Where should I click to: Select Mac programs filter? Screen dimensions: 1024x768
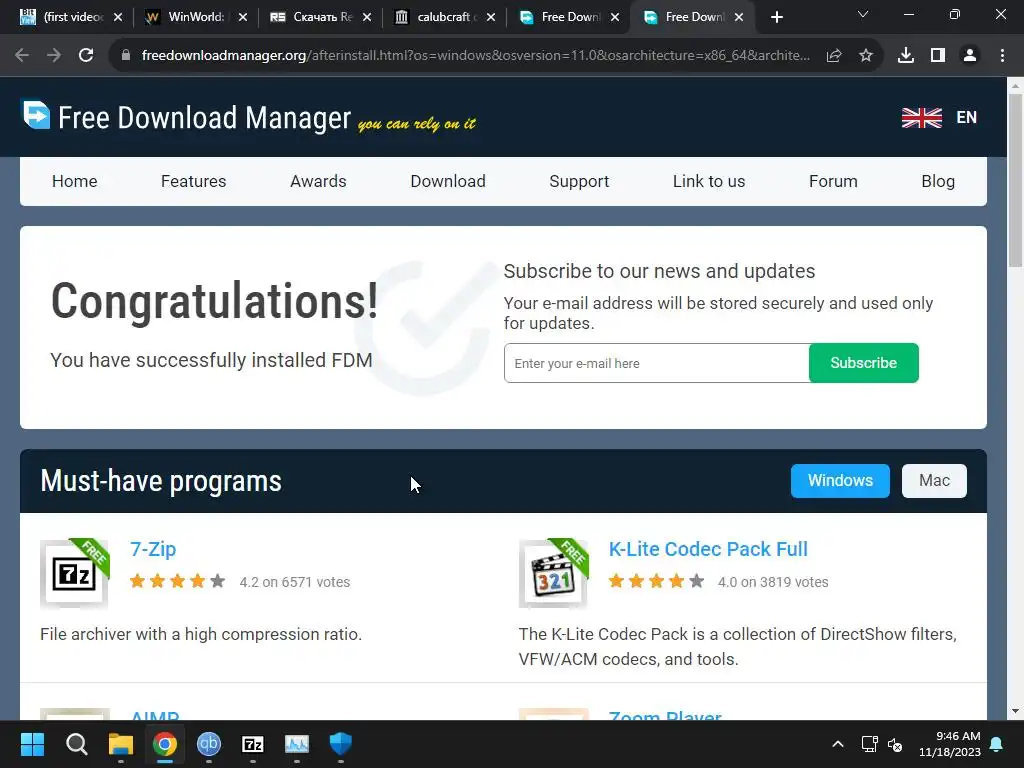[934, 481]
